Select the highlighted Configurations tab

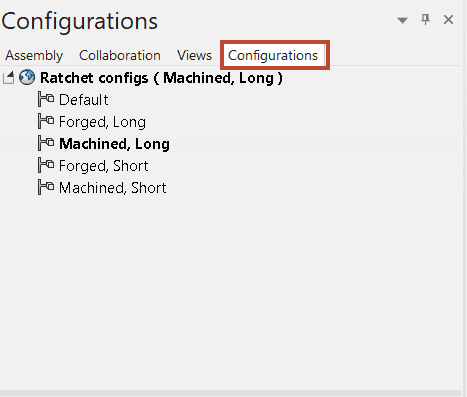coord(273,55)
